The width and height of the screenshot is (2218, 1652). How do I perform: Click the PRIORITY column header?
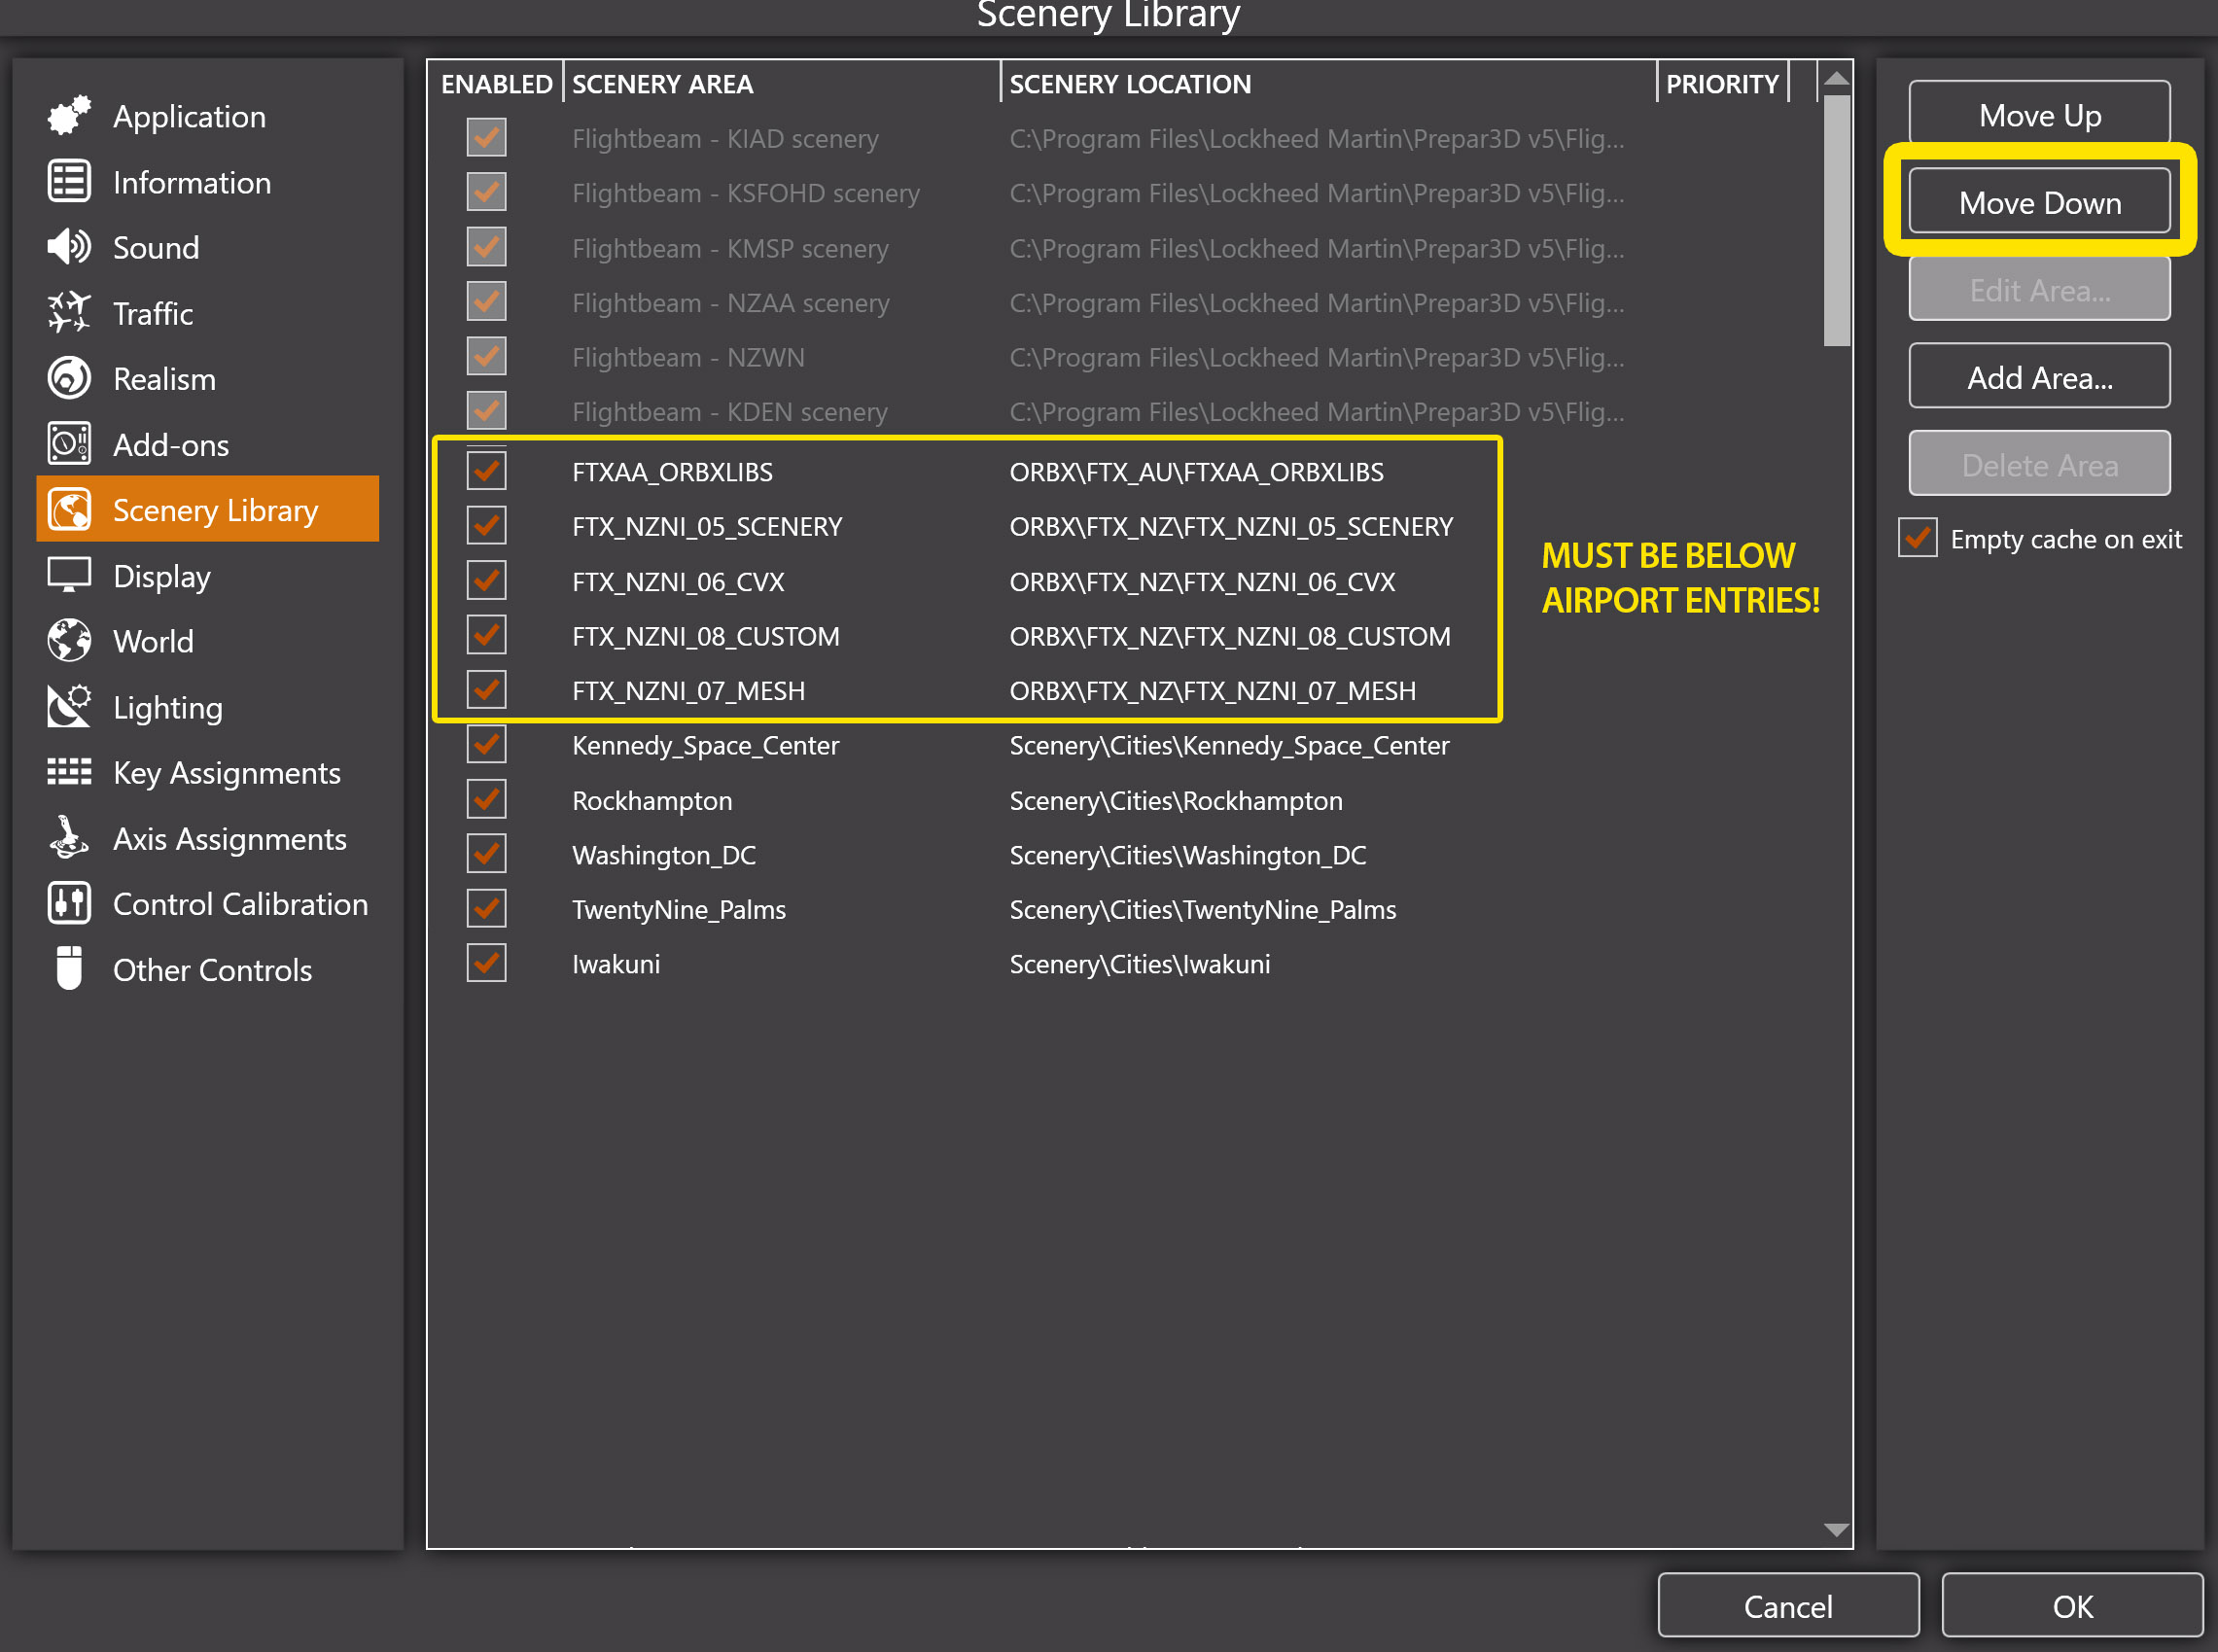click(x=1721, y=84)
